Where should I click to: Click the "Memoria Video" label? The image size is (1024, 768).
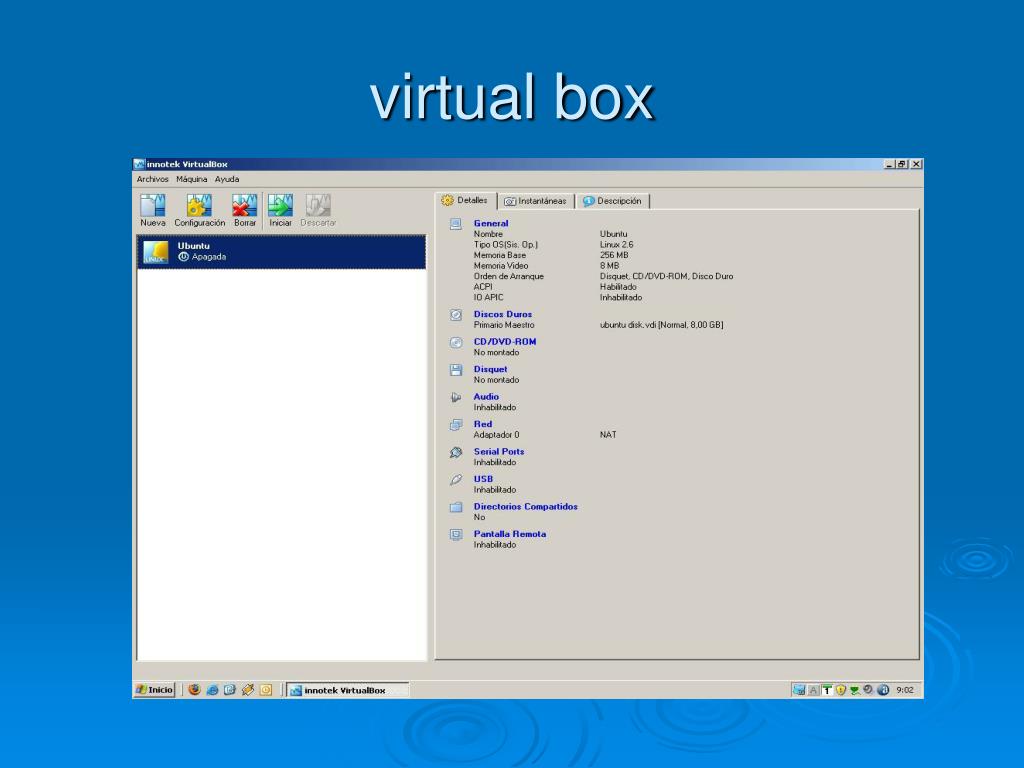coord(501,266)
